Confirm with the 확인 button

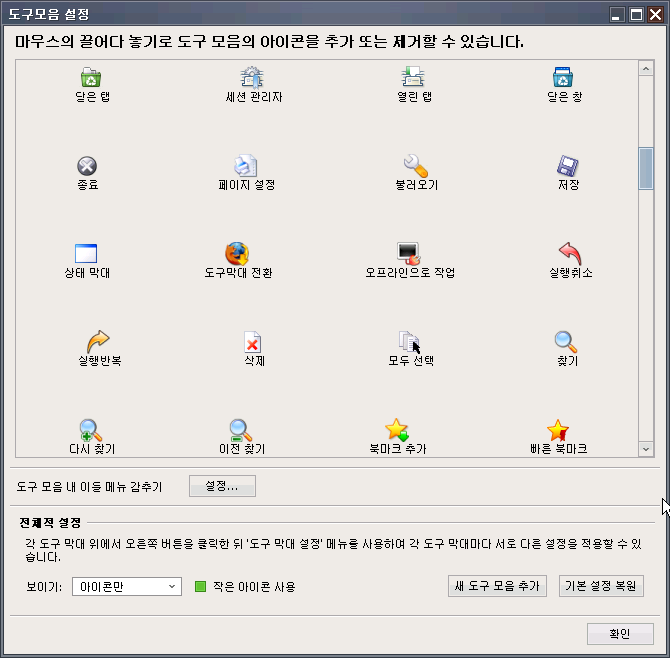tap(620, 633)
